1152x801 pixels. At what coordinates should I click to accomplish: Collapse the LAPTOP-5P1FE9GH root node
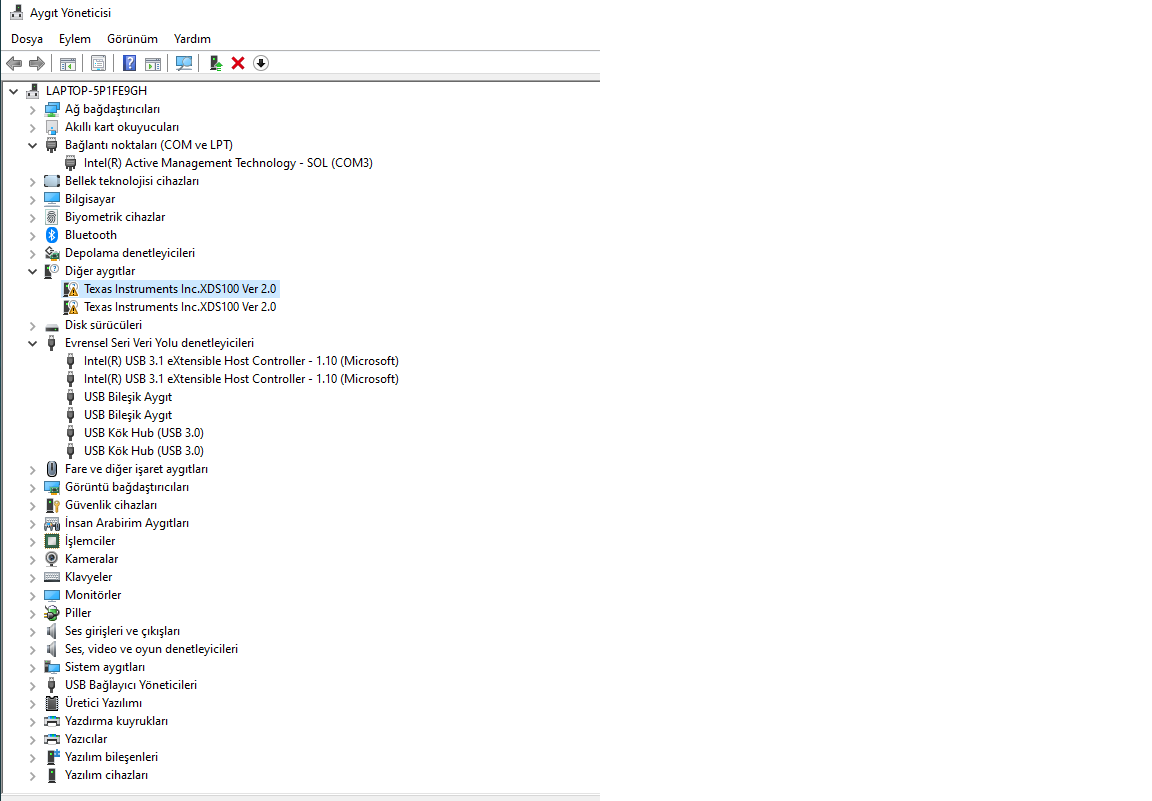click(13, 91)
